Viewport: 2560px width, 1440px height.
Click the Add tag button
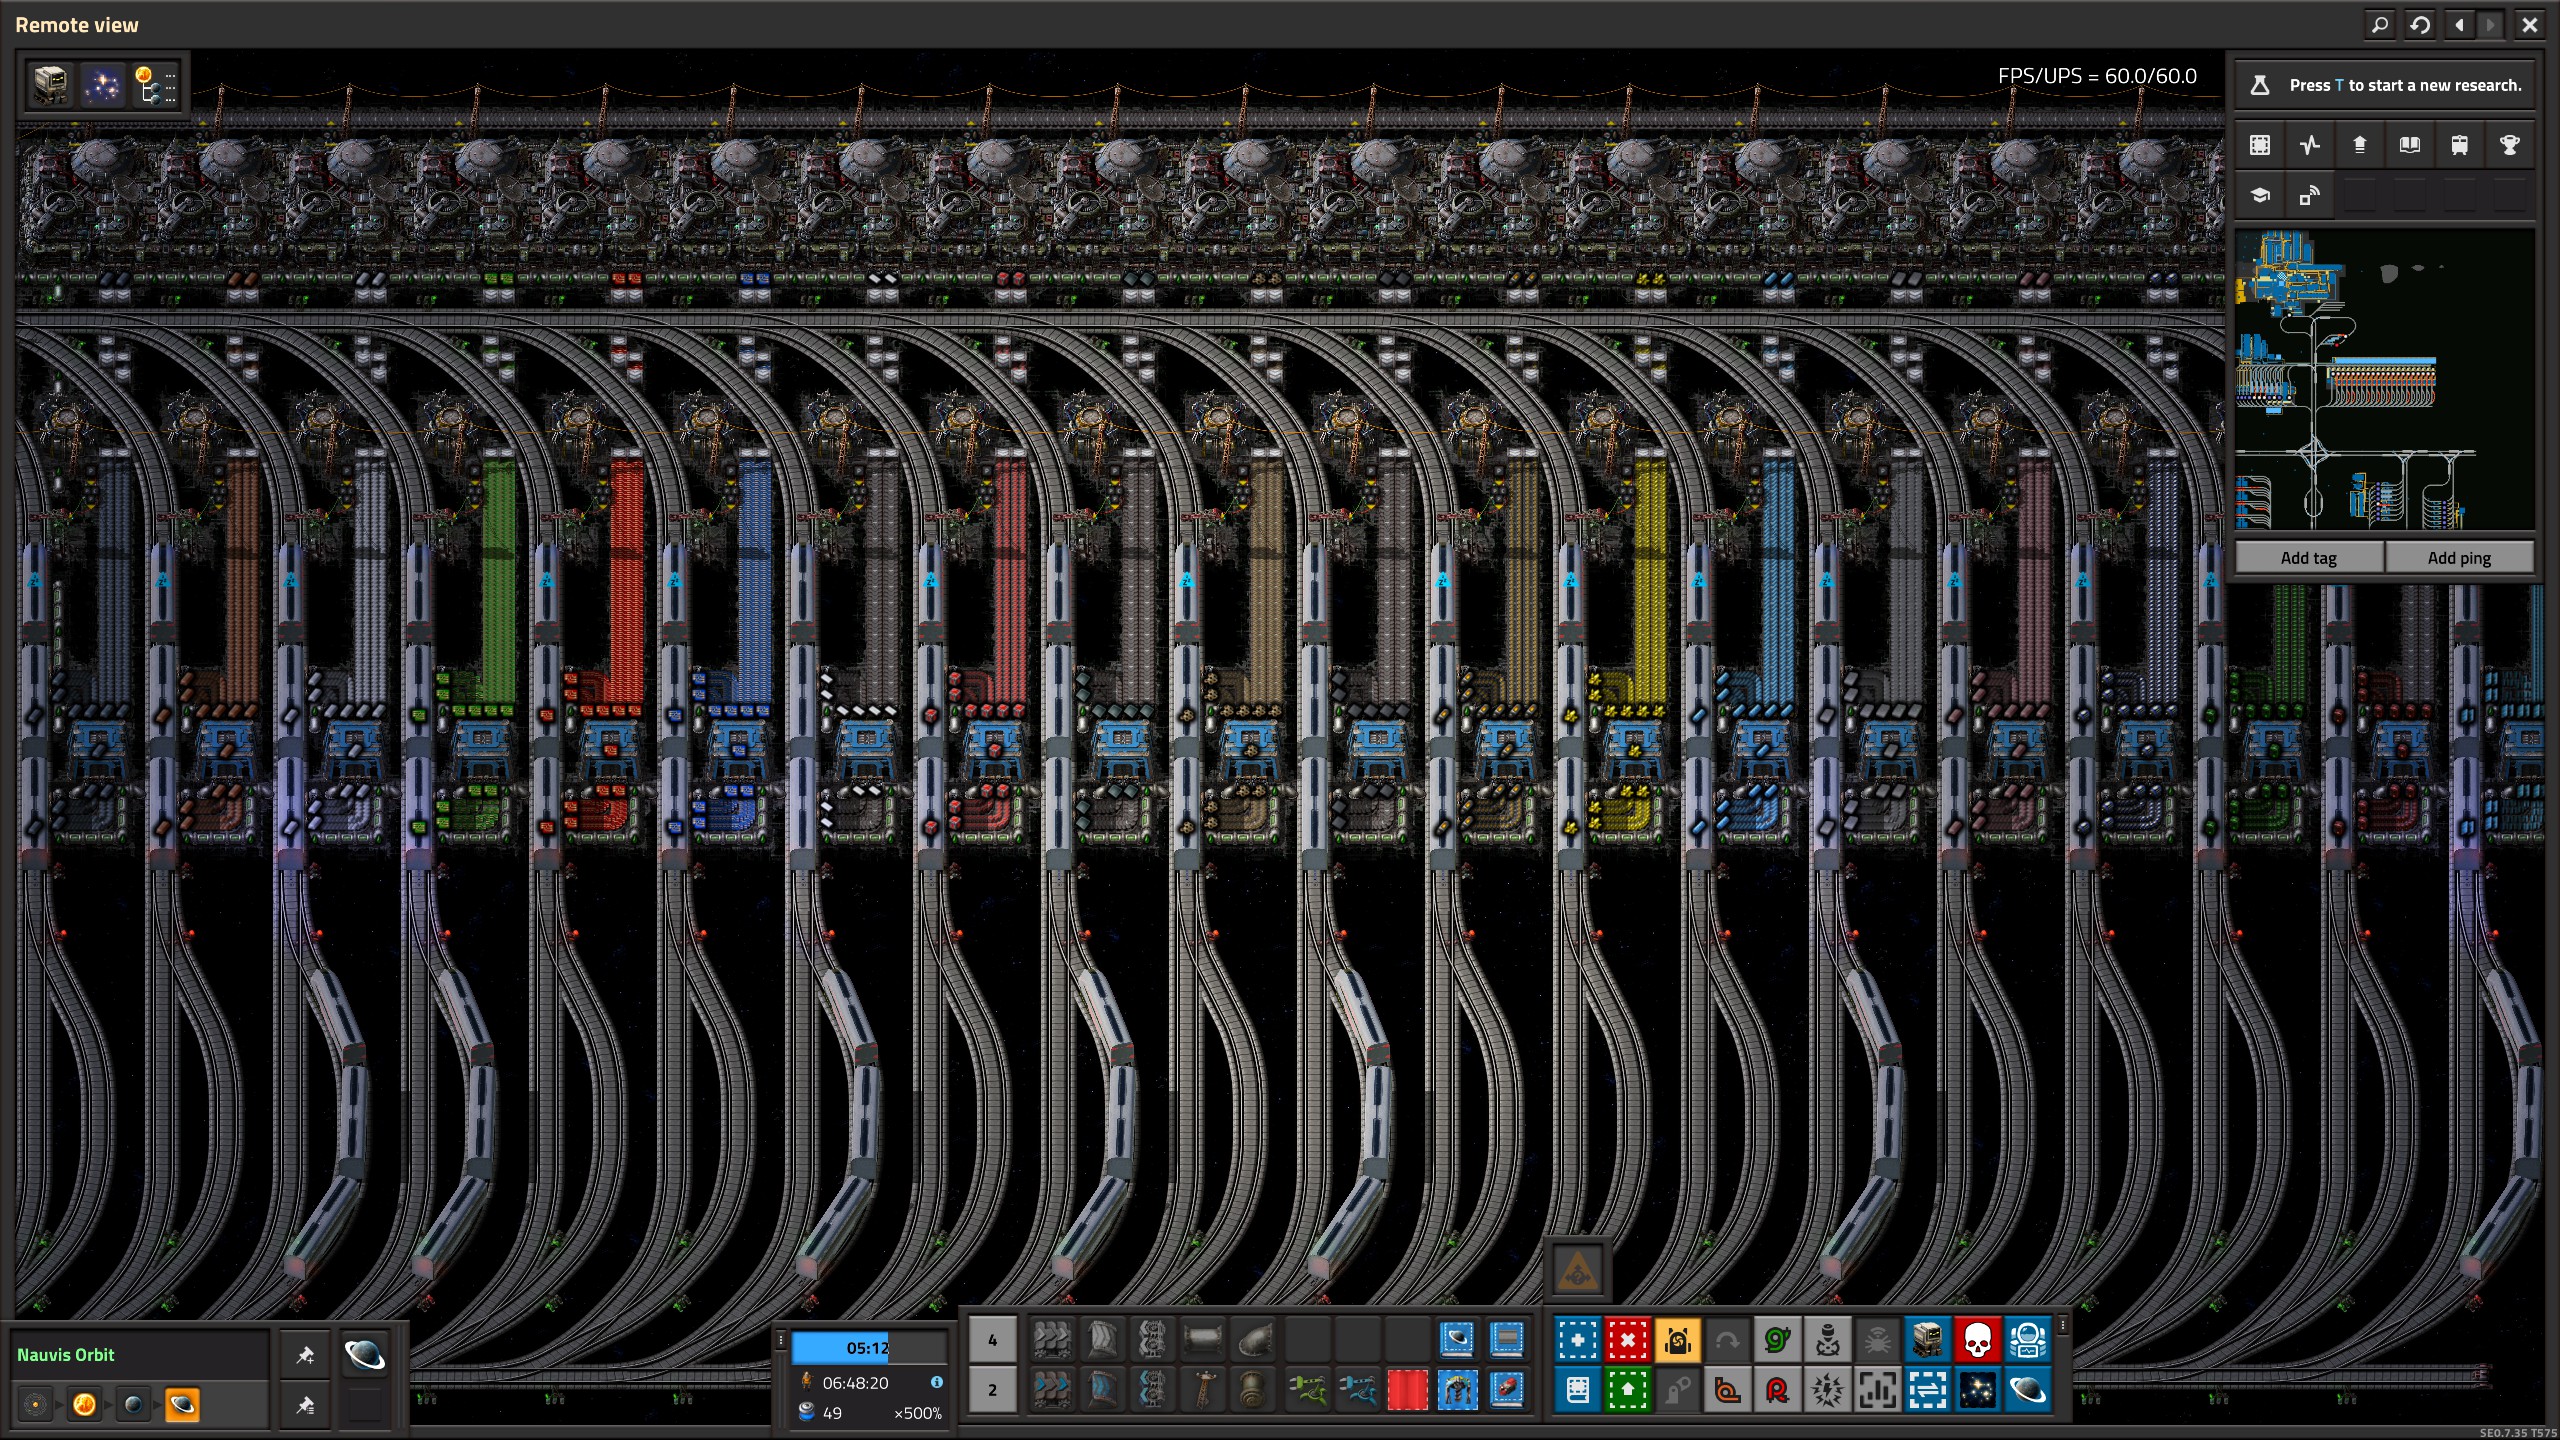coord(2308,558)
